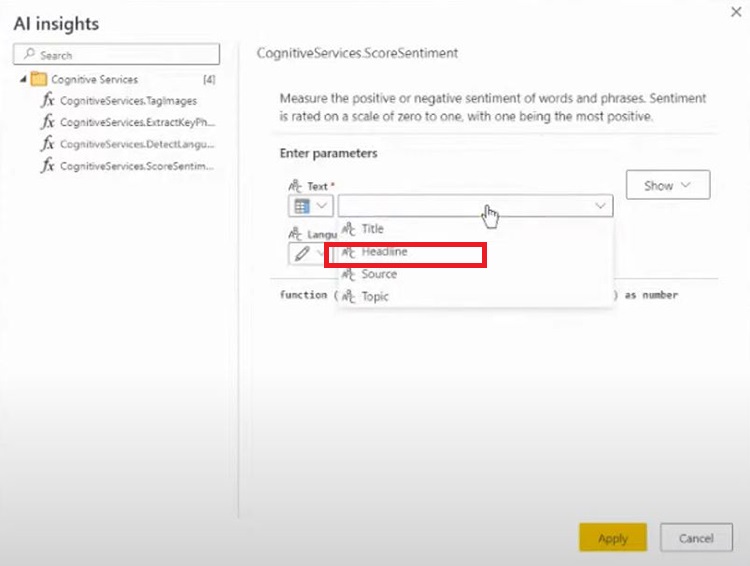Collapse the Cognitive Services folder triangle
Viewport: 750px width, 566px height.
pos(23,79)
